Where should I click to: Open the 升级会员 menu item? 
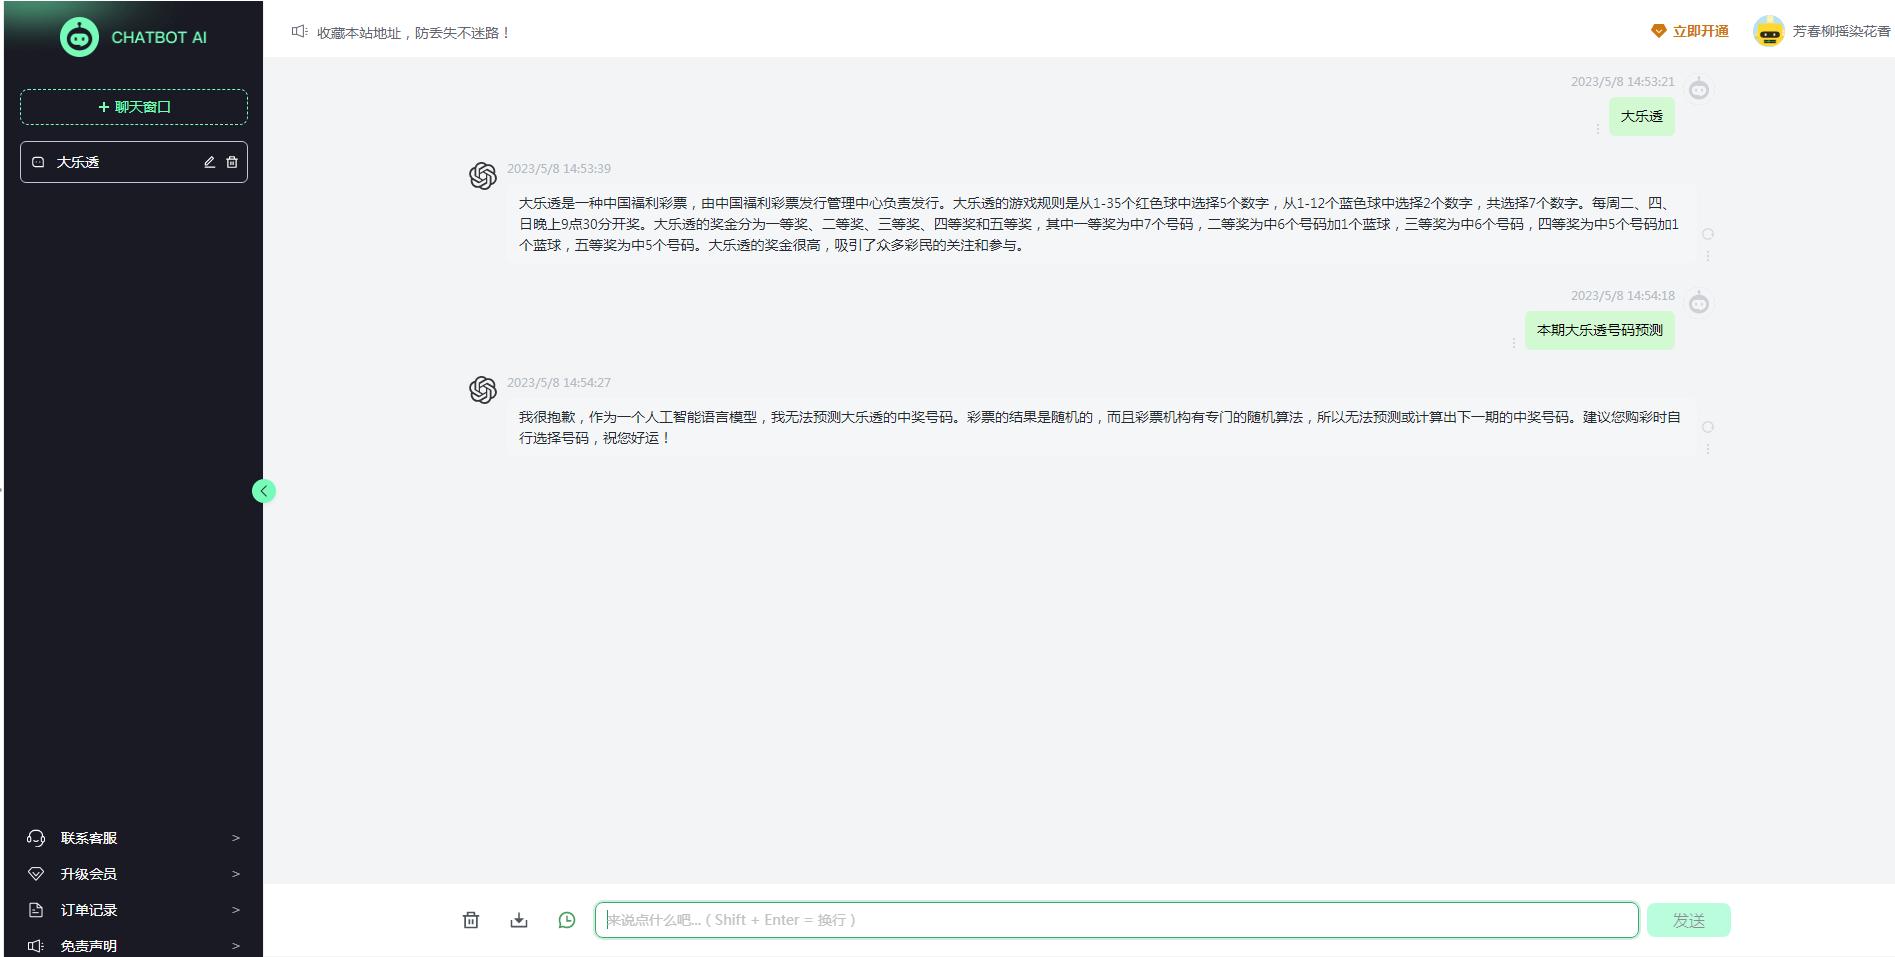[87, 873]
